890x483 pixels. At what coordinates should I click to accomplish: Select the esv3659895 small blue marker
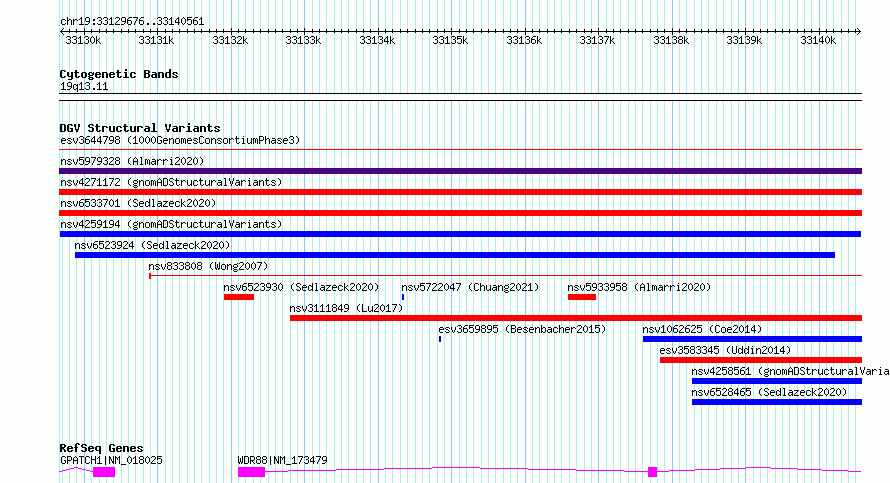coord(440,339)
